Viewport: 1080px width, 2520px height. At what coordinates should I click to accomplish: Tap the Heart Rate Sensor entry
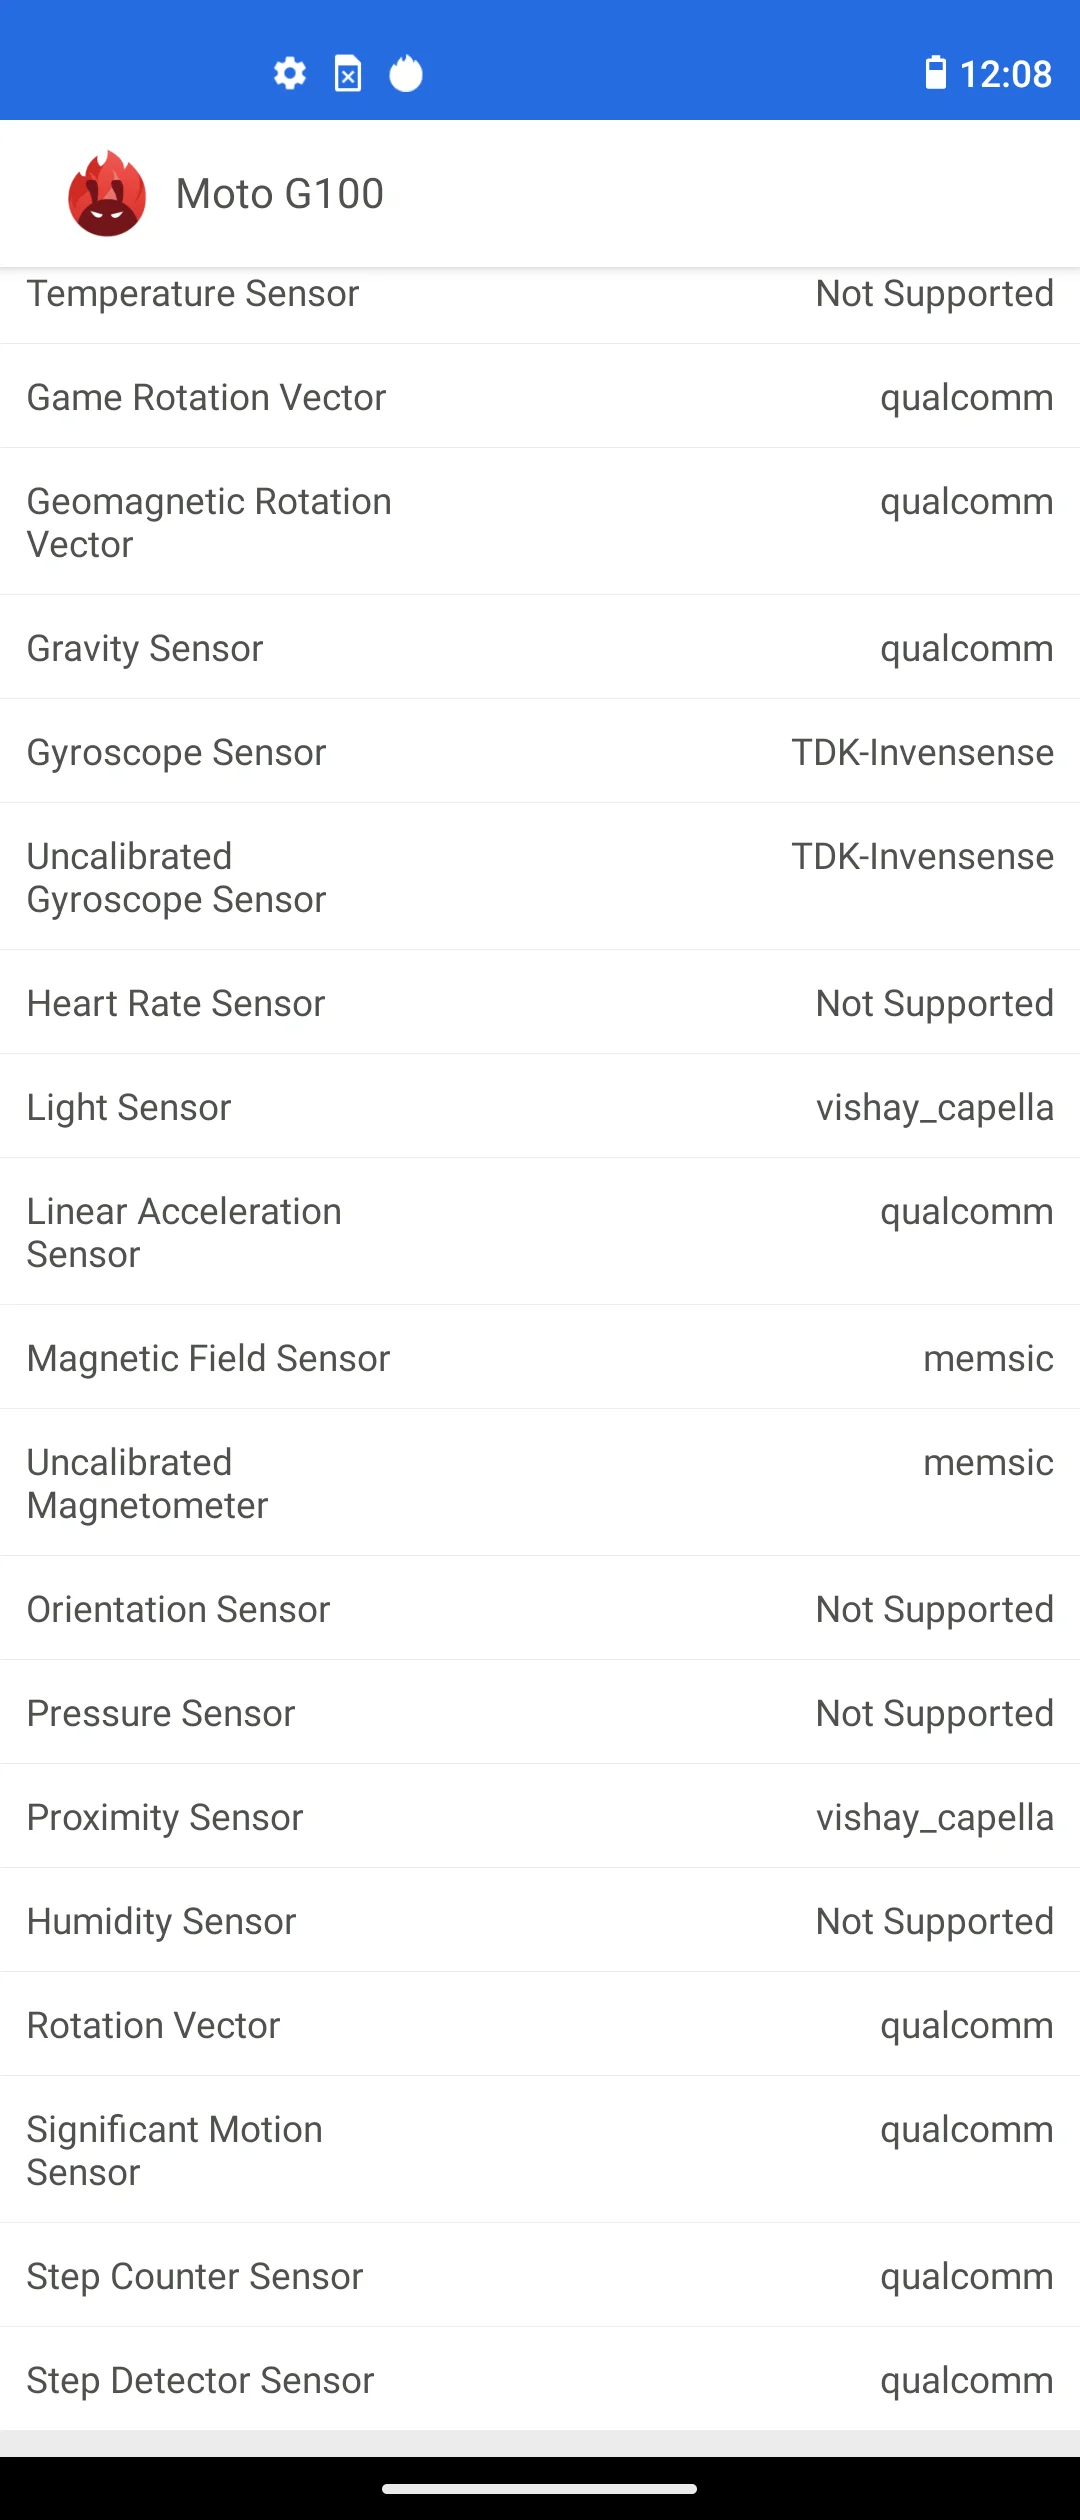click(540, 1003)
